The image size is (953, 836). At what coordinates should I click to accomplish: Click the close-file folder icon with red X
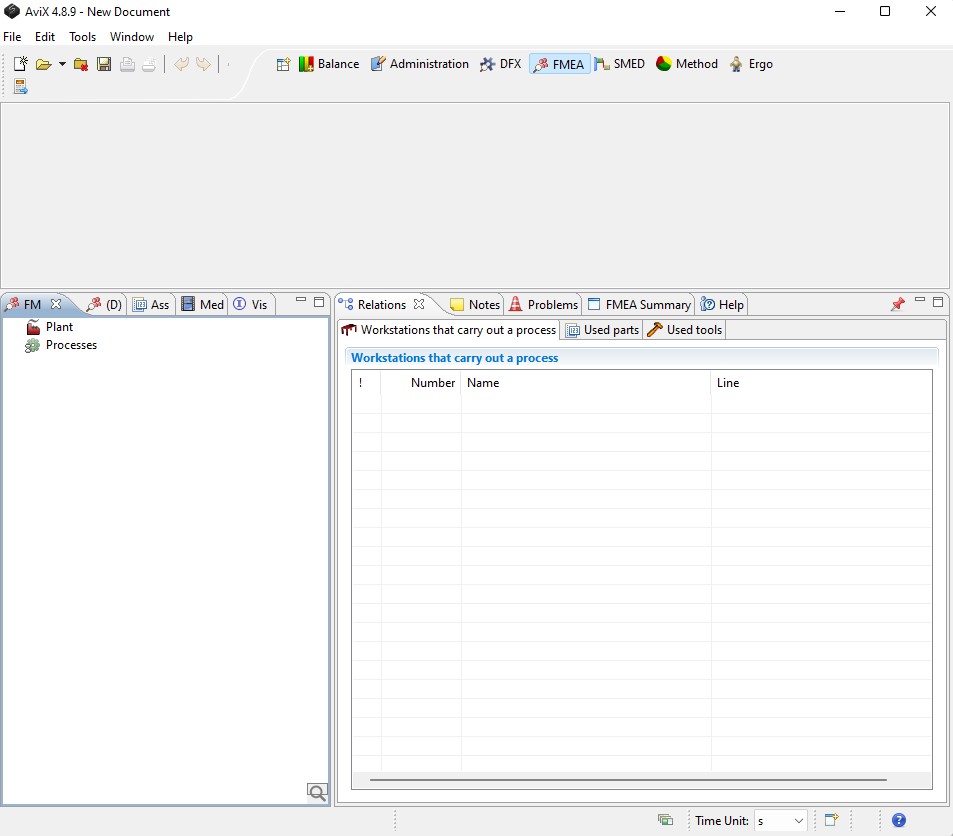click(82, 64)
